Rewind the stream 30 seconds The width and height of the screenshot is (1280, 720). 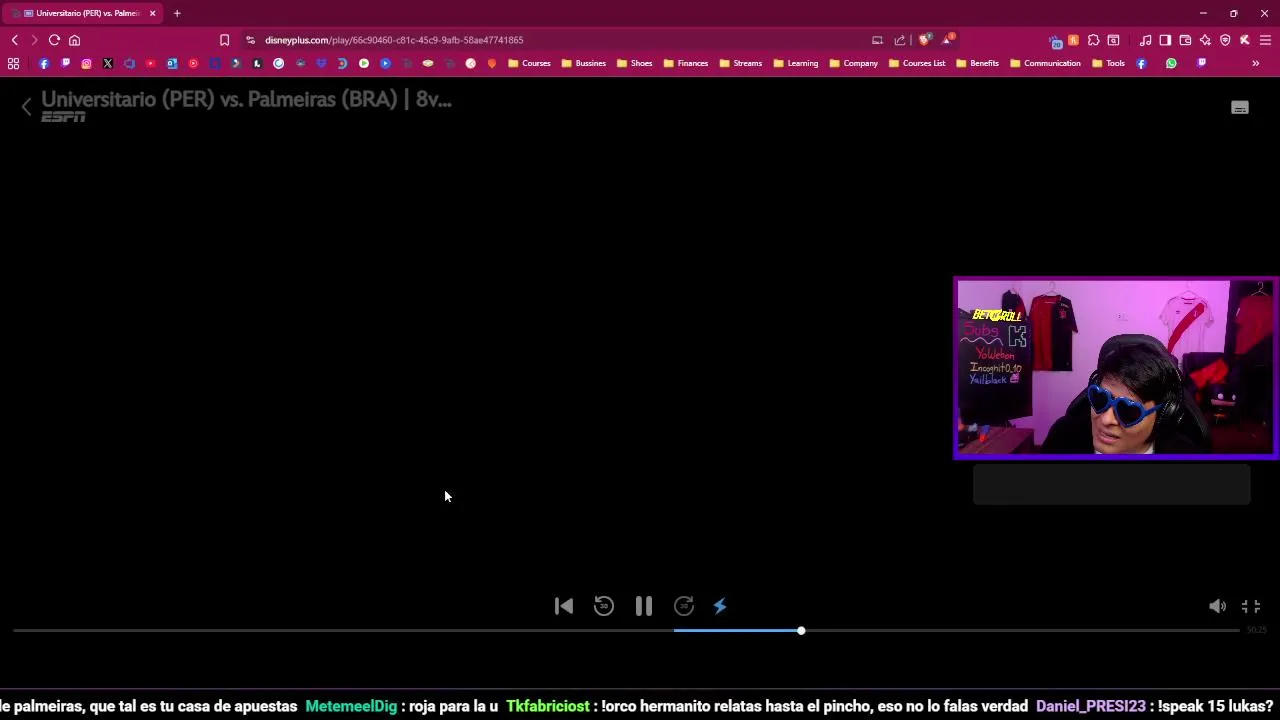click(x=604, y=606)
